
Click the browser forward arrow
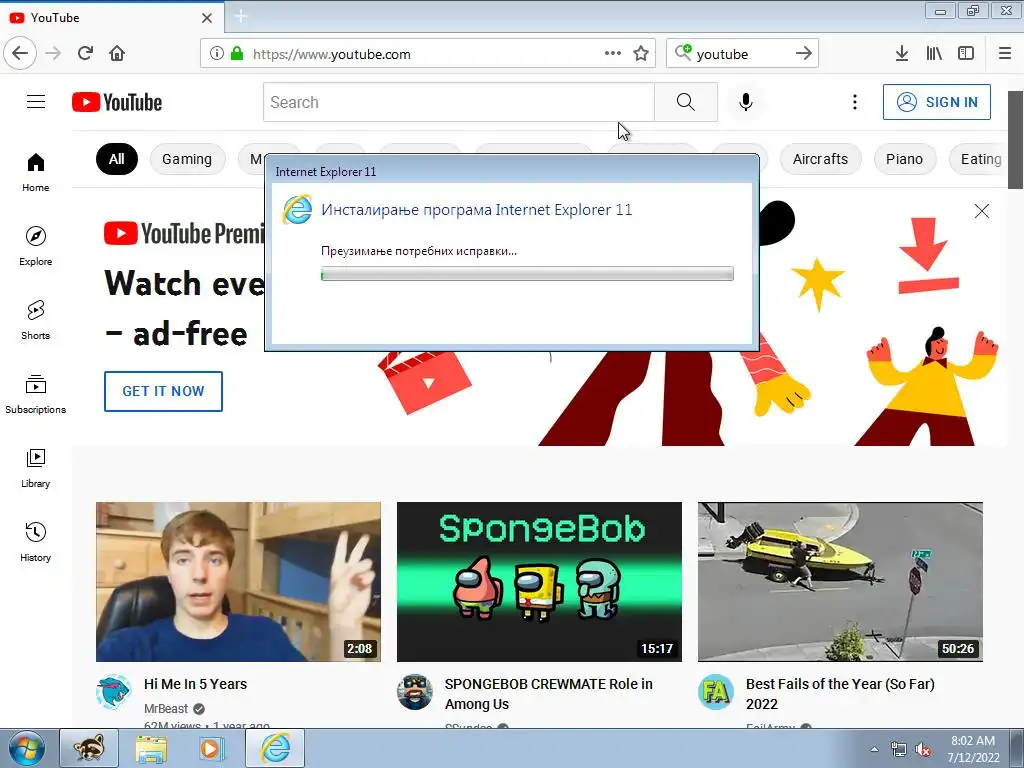pyautogui.click(x=53, y=53)
